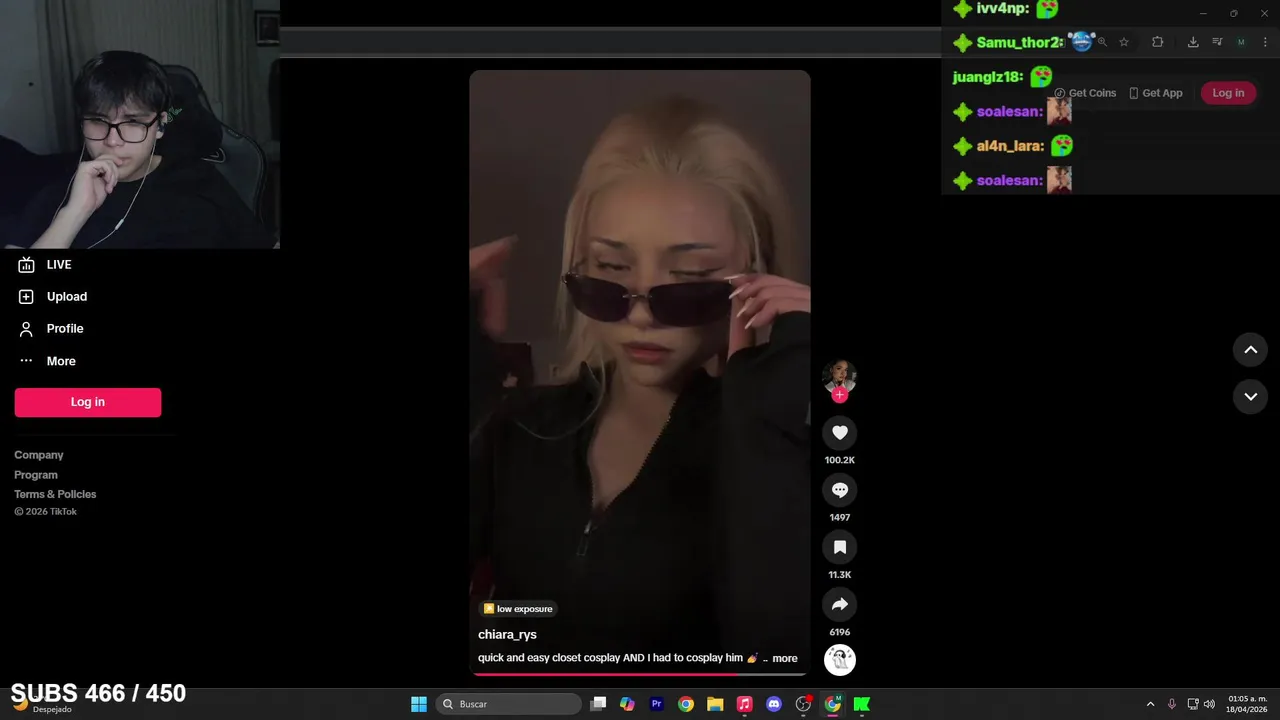Viewport: 1280px width, 720px height.
Task: Click Get App in the header
Action: tap(1155, 93)
